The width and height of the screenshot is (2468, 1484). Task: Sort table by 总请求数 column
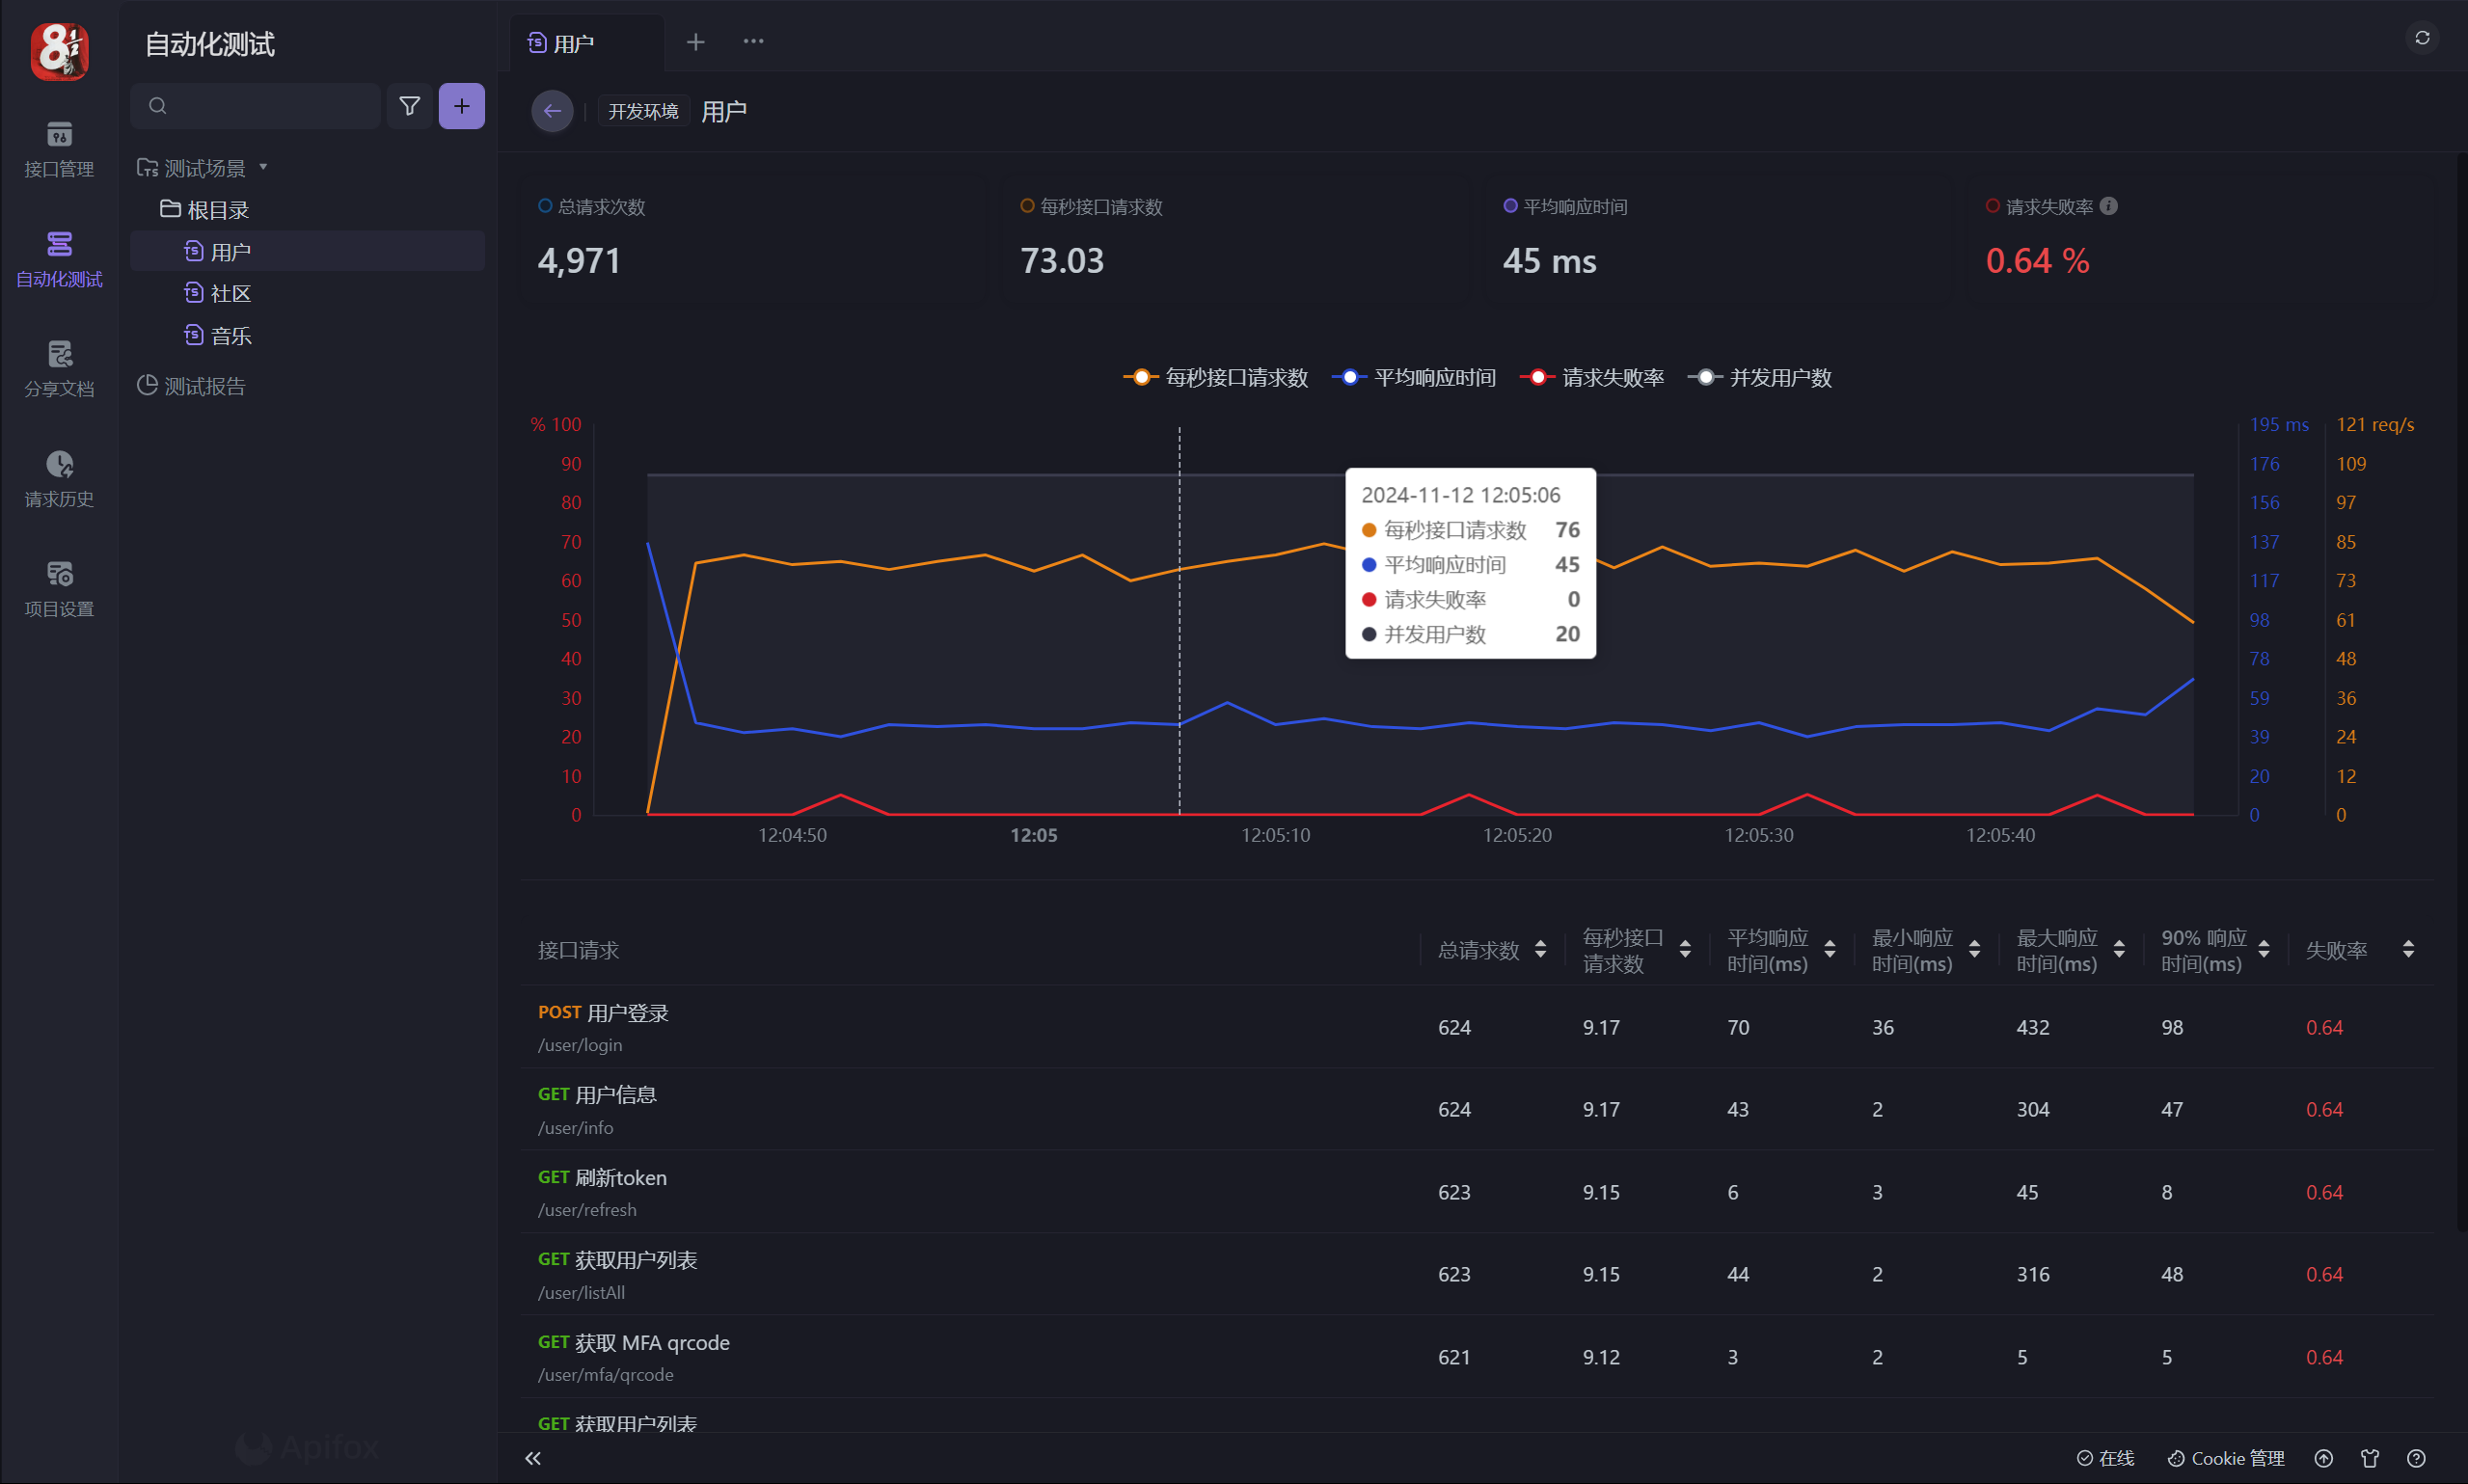click(1540, 949)
